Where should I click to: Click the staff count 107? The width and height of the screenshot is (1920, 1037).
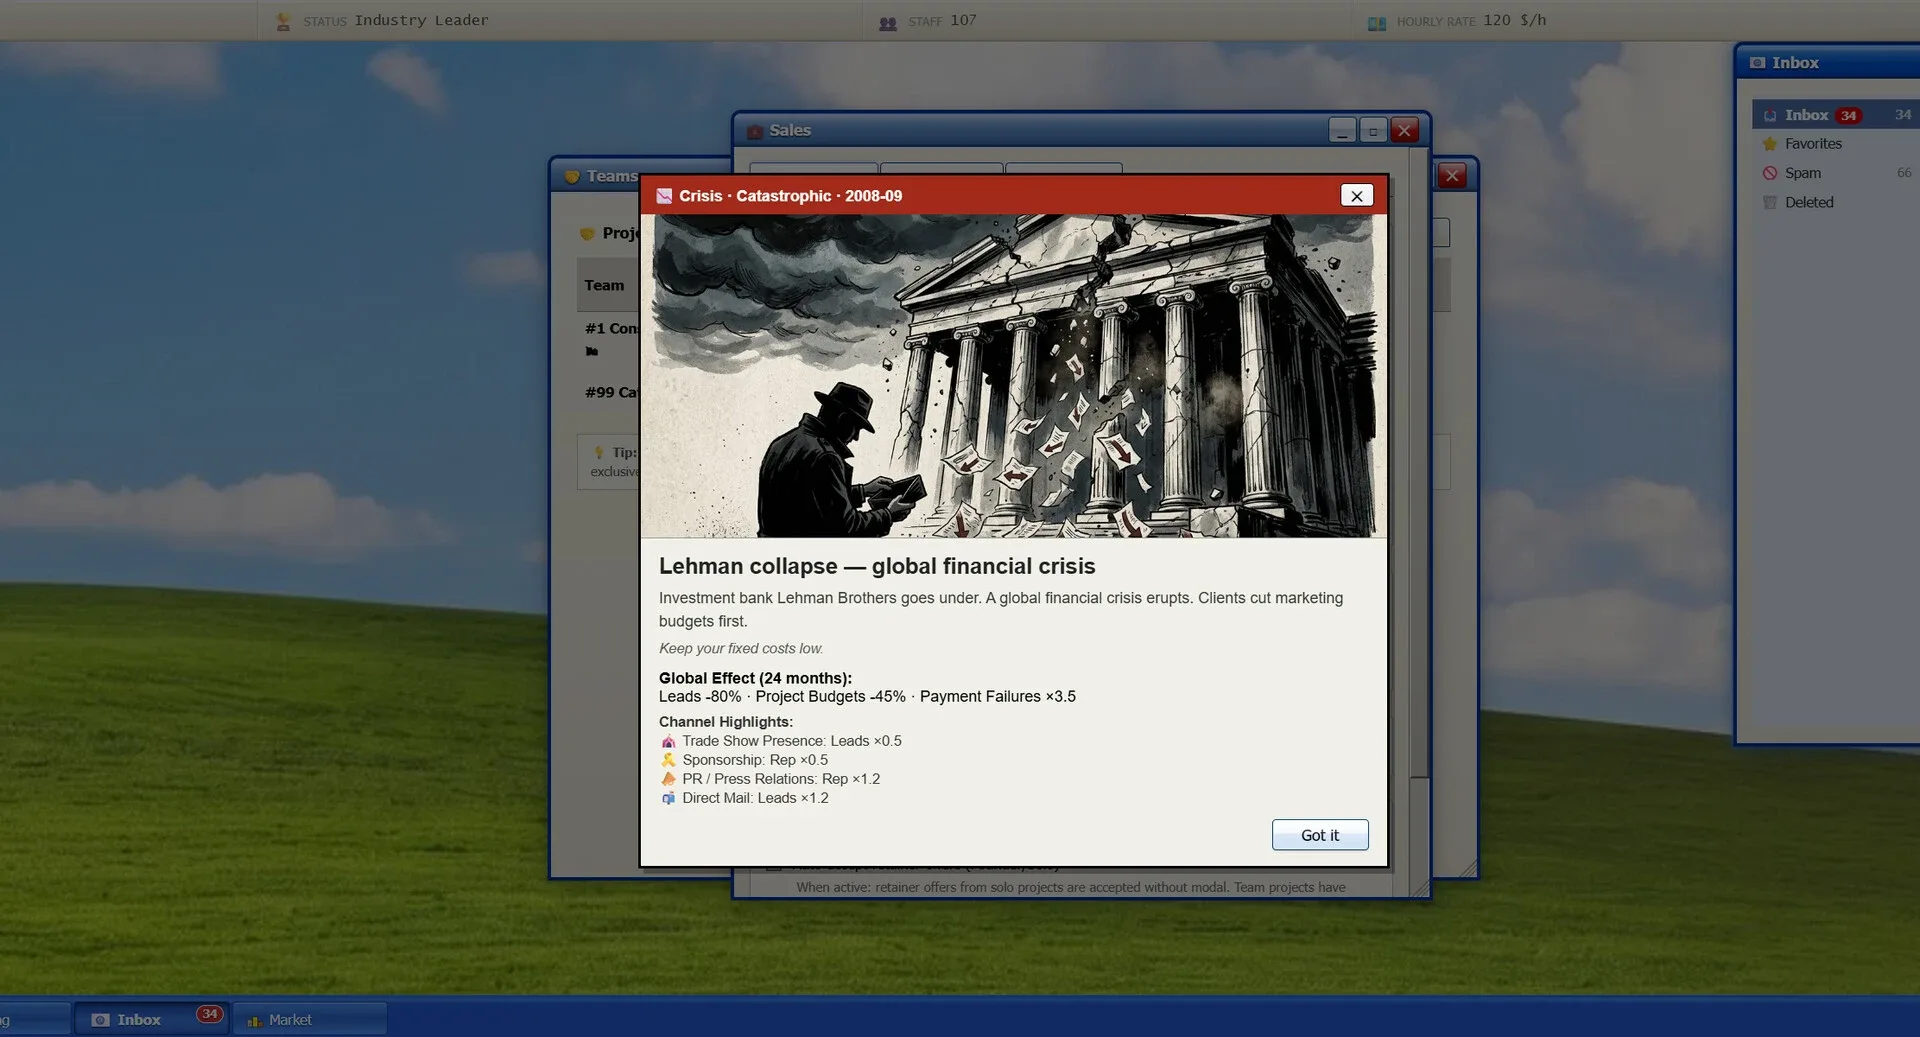click(x=963, y=20)
